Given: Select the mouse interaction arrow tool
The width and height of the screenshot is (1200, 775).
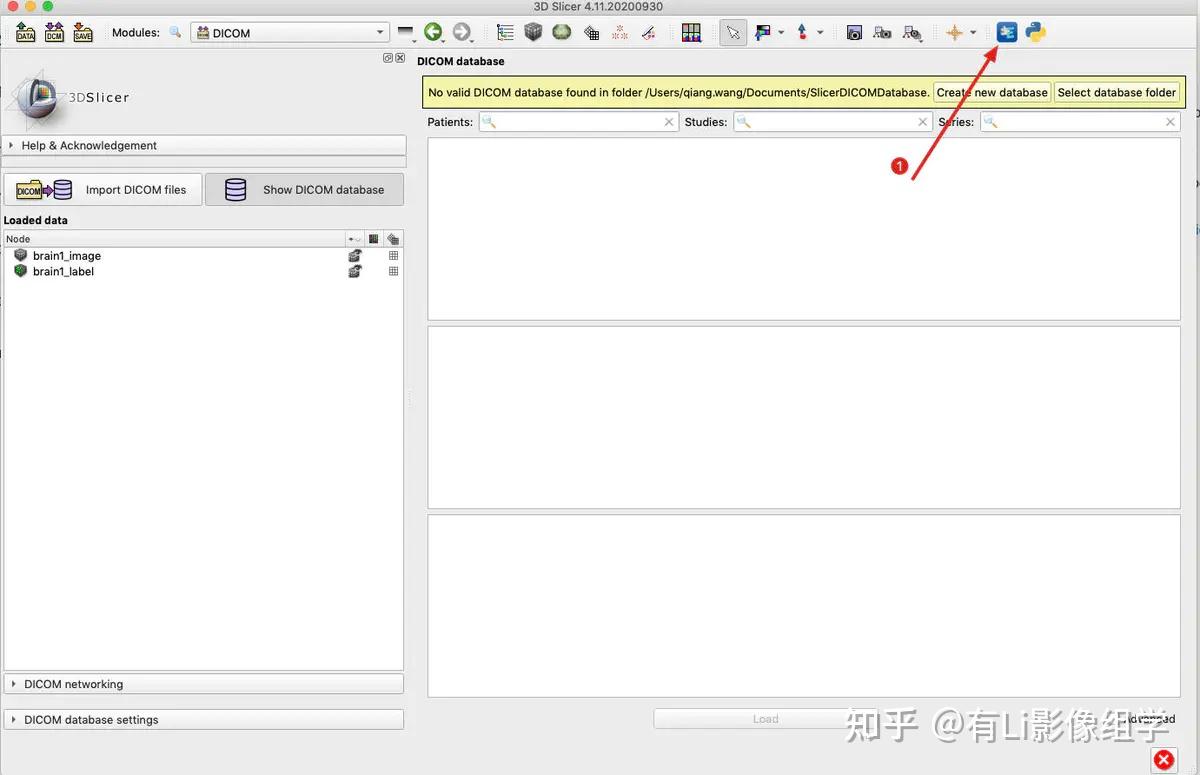Looking at the screenshot, I should (x=733, y=32).
